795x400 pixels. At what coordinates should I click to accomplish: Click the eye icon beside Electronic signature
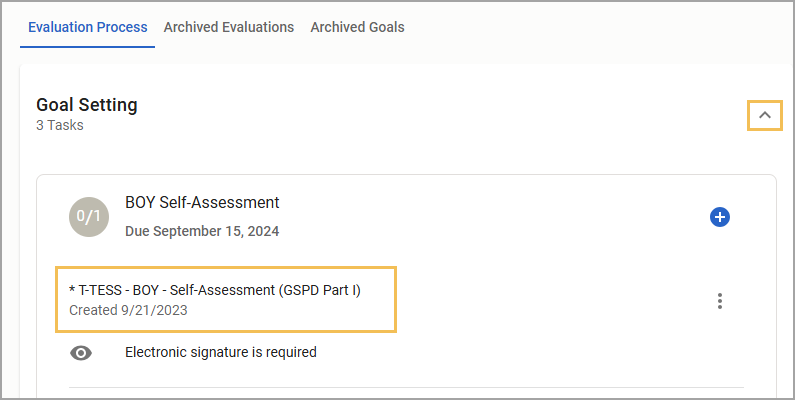[81, 353]
